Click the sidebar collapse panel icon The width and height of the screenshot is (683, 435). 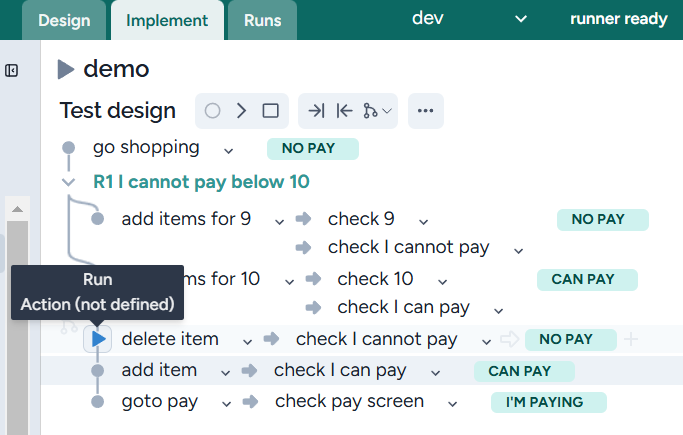[x=12, y=70]
